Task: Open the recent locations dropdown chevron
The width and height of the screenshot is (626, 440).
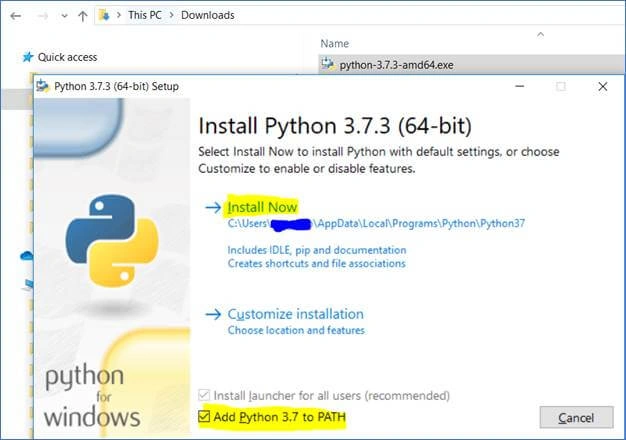Action: pyautogui.click(x=64, y=16)
